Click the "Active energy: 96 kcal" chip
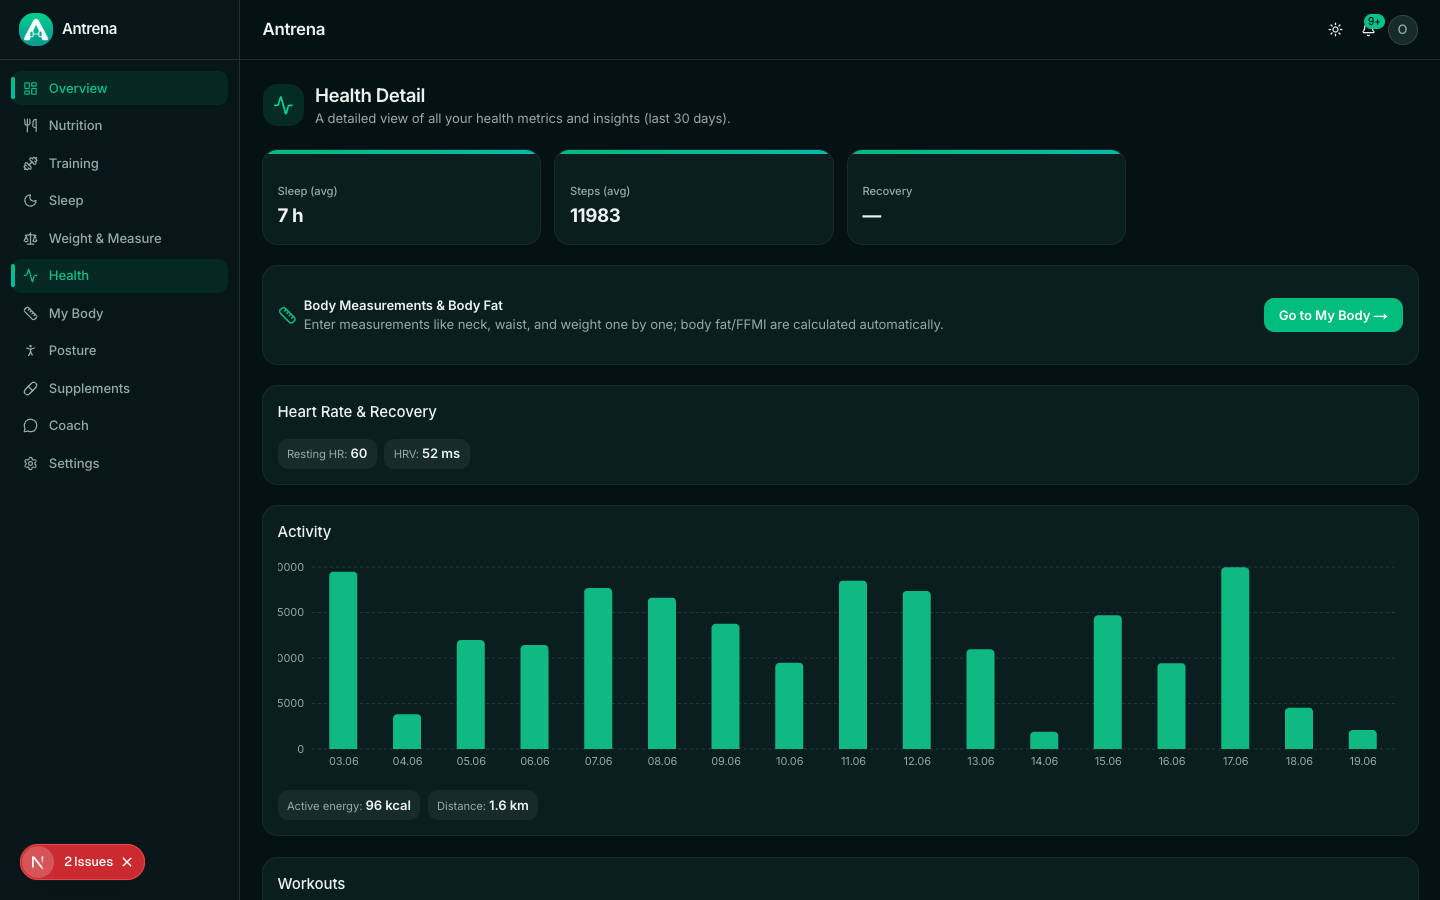 [349, 806]
